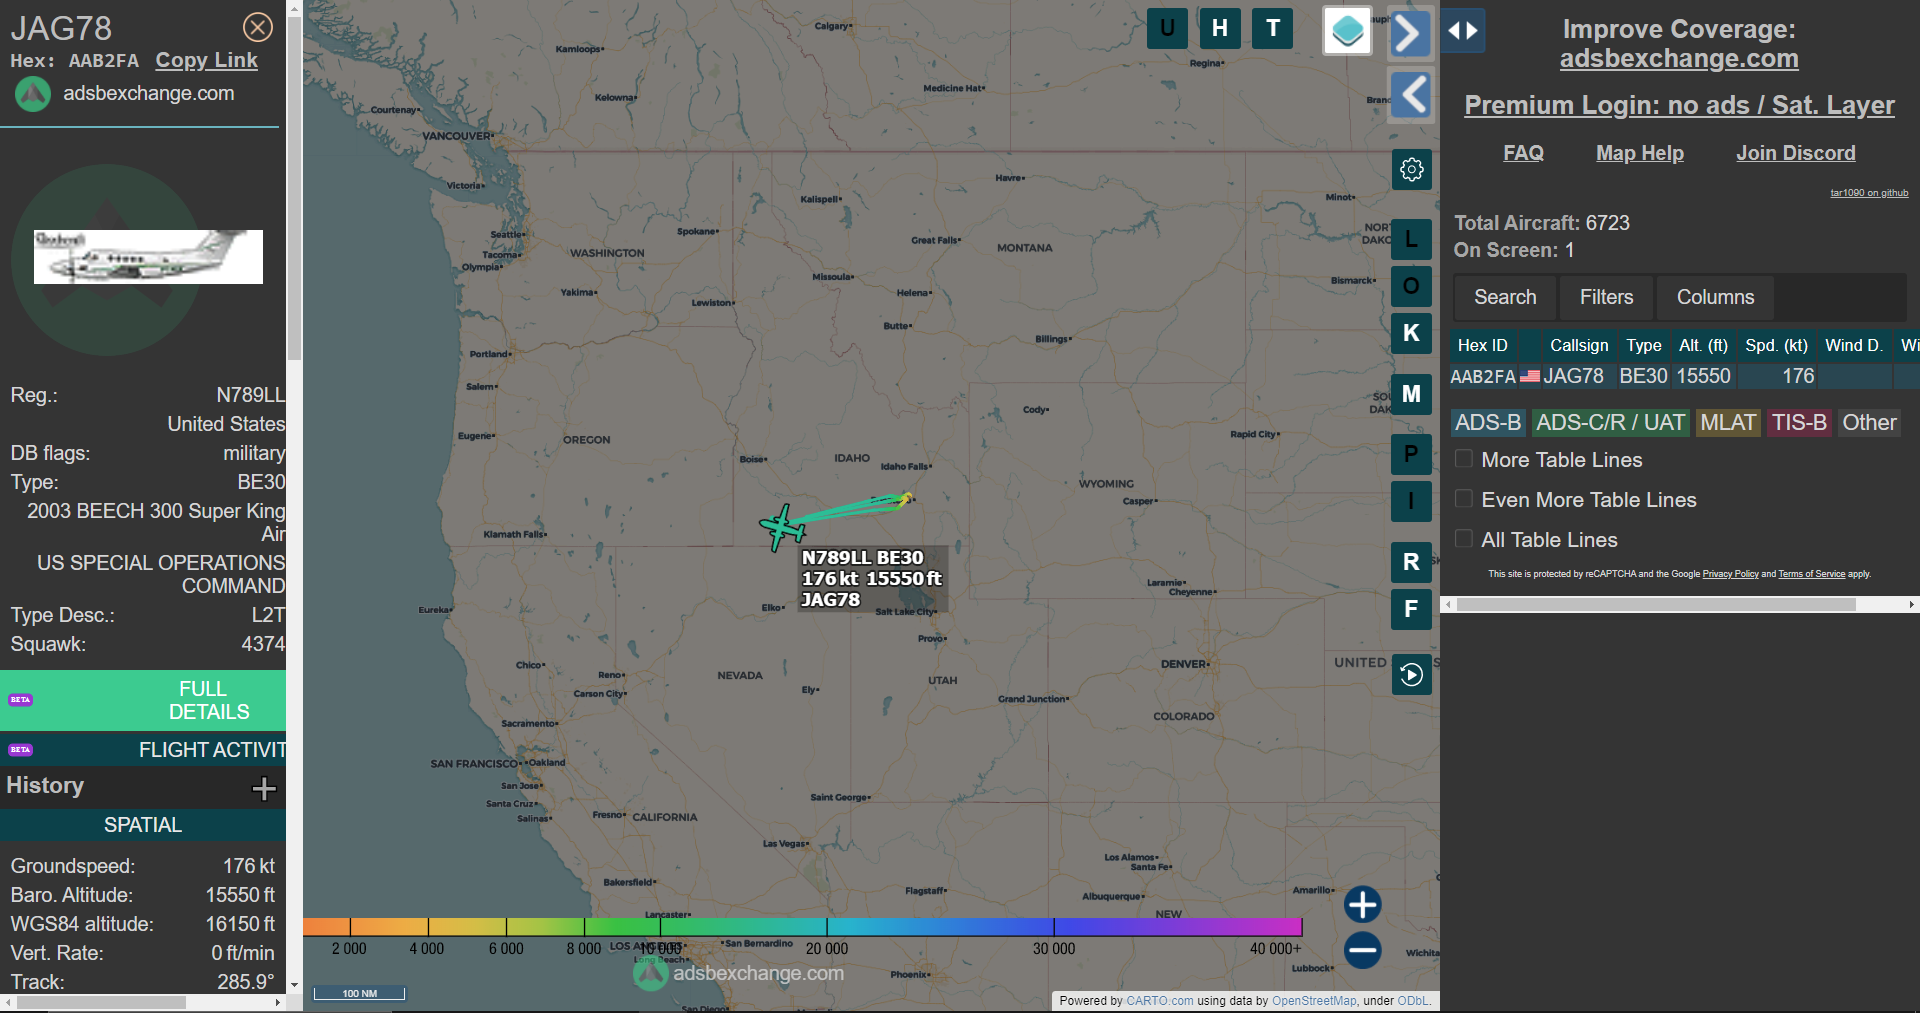The height and width of the screenshot is (1013, 1920).
Task: Toggle sidebar width double-arrow button
Action: point(1463,30)
